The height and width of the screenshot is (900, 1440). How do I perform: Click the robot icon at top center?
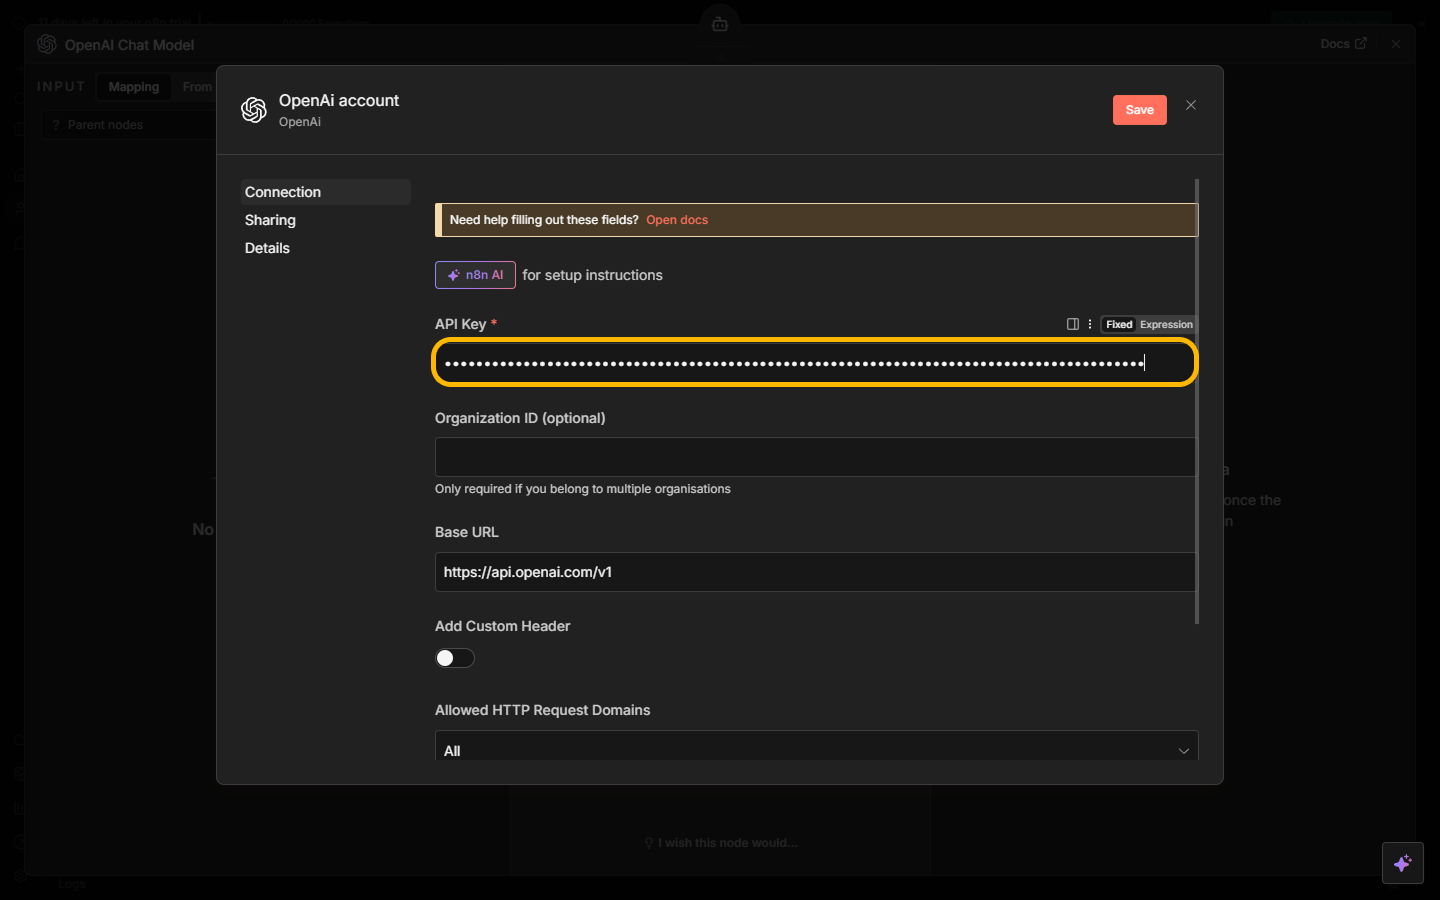720,24
